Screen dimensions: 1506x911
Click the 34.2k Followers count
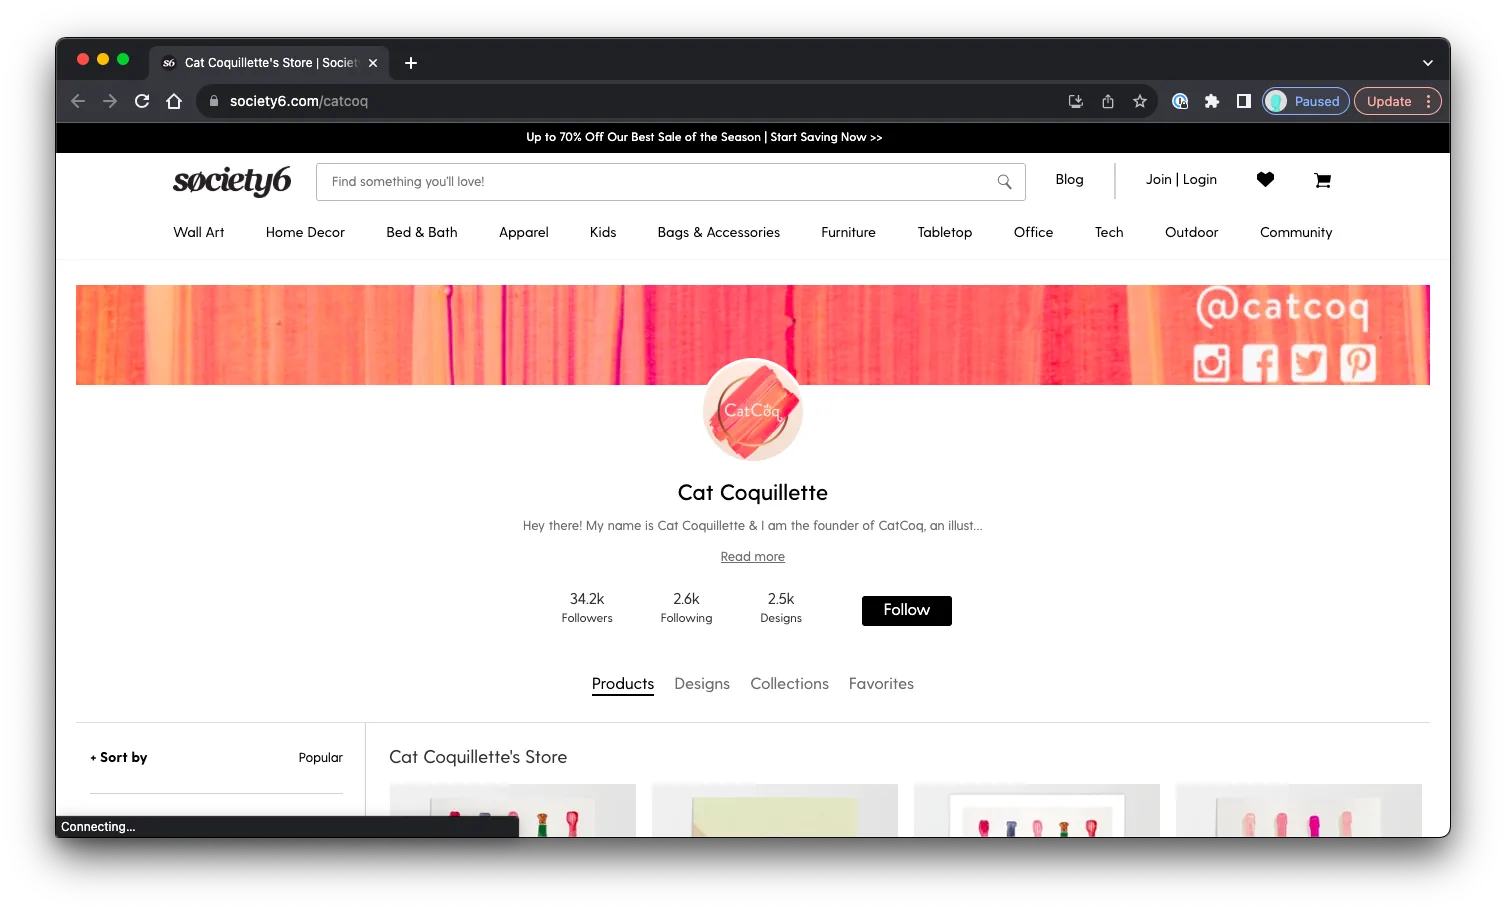pos(587,608)
